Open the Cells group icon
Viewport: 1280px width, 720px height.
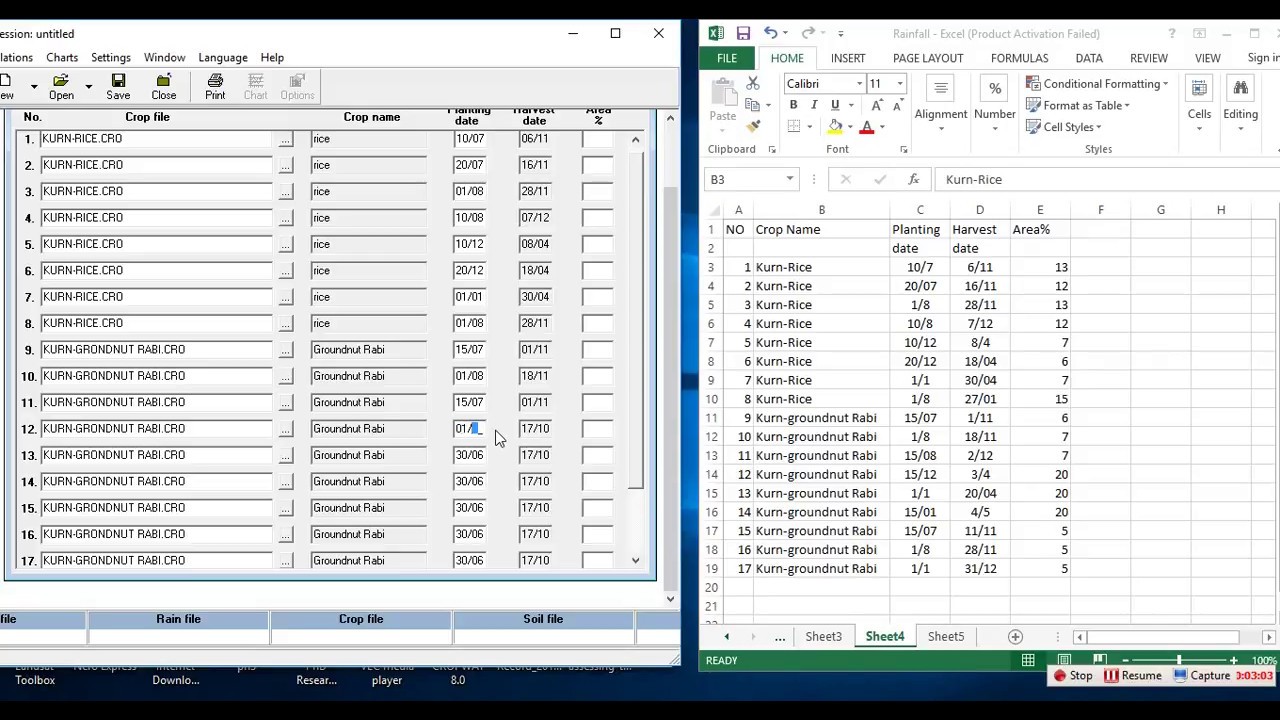1199,89
